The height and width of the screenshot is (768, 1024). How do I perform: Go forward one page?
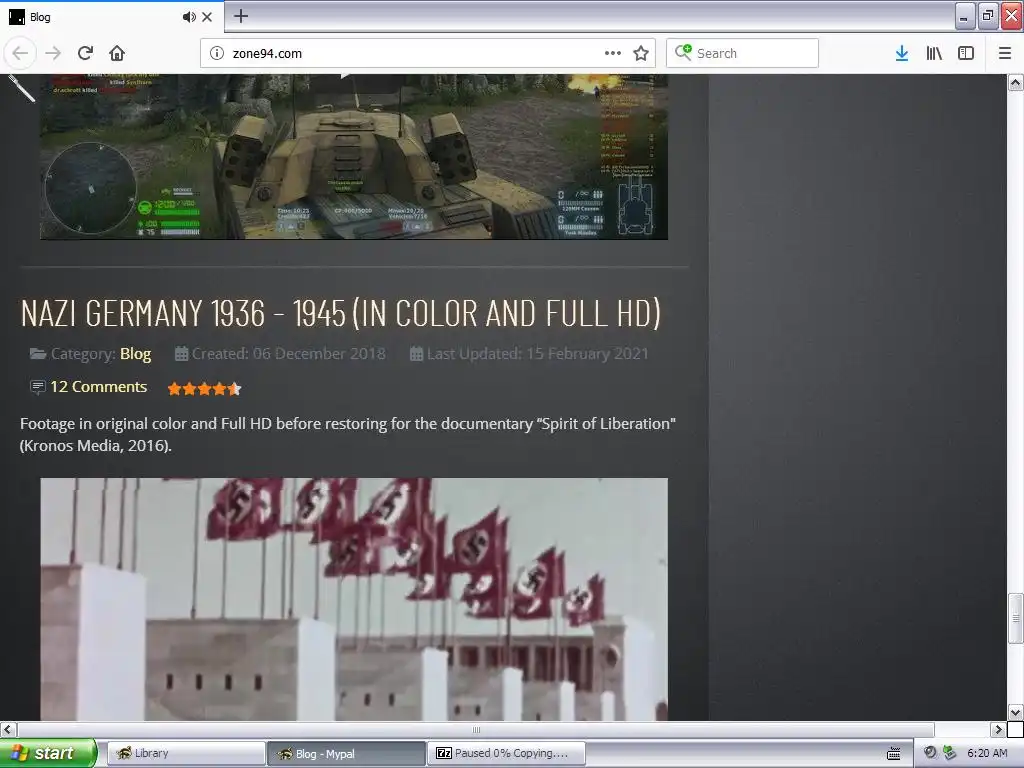[53, 53]
